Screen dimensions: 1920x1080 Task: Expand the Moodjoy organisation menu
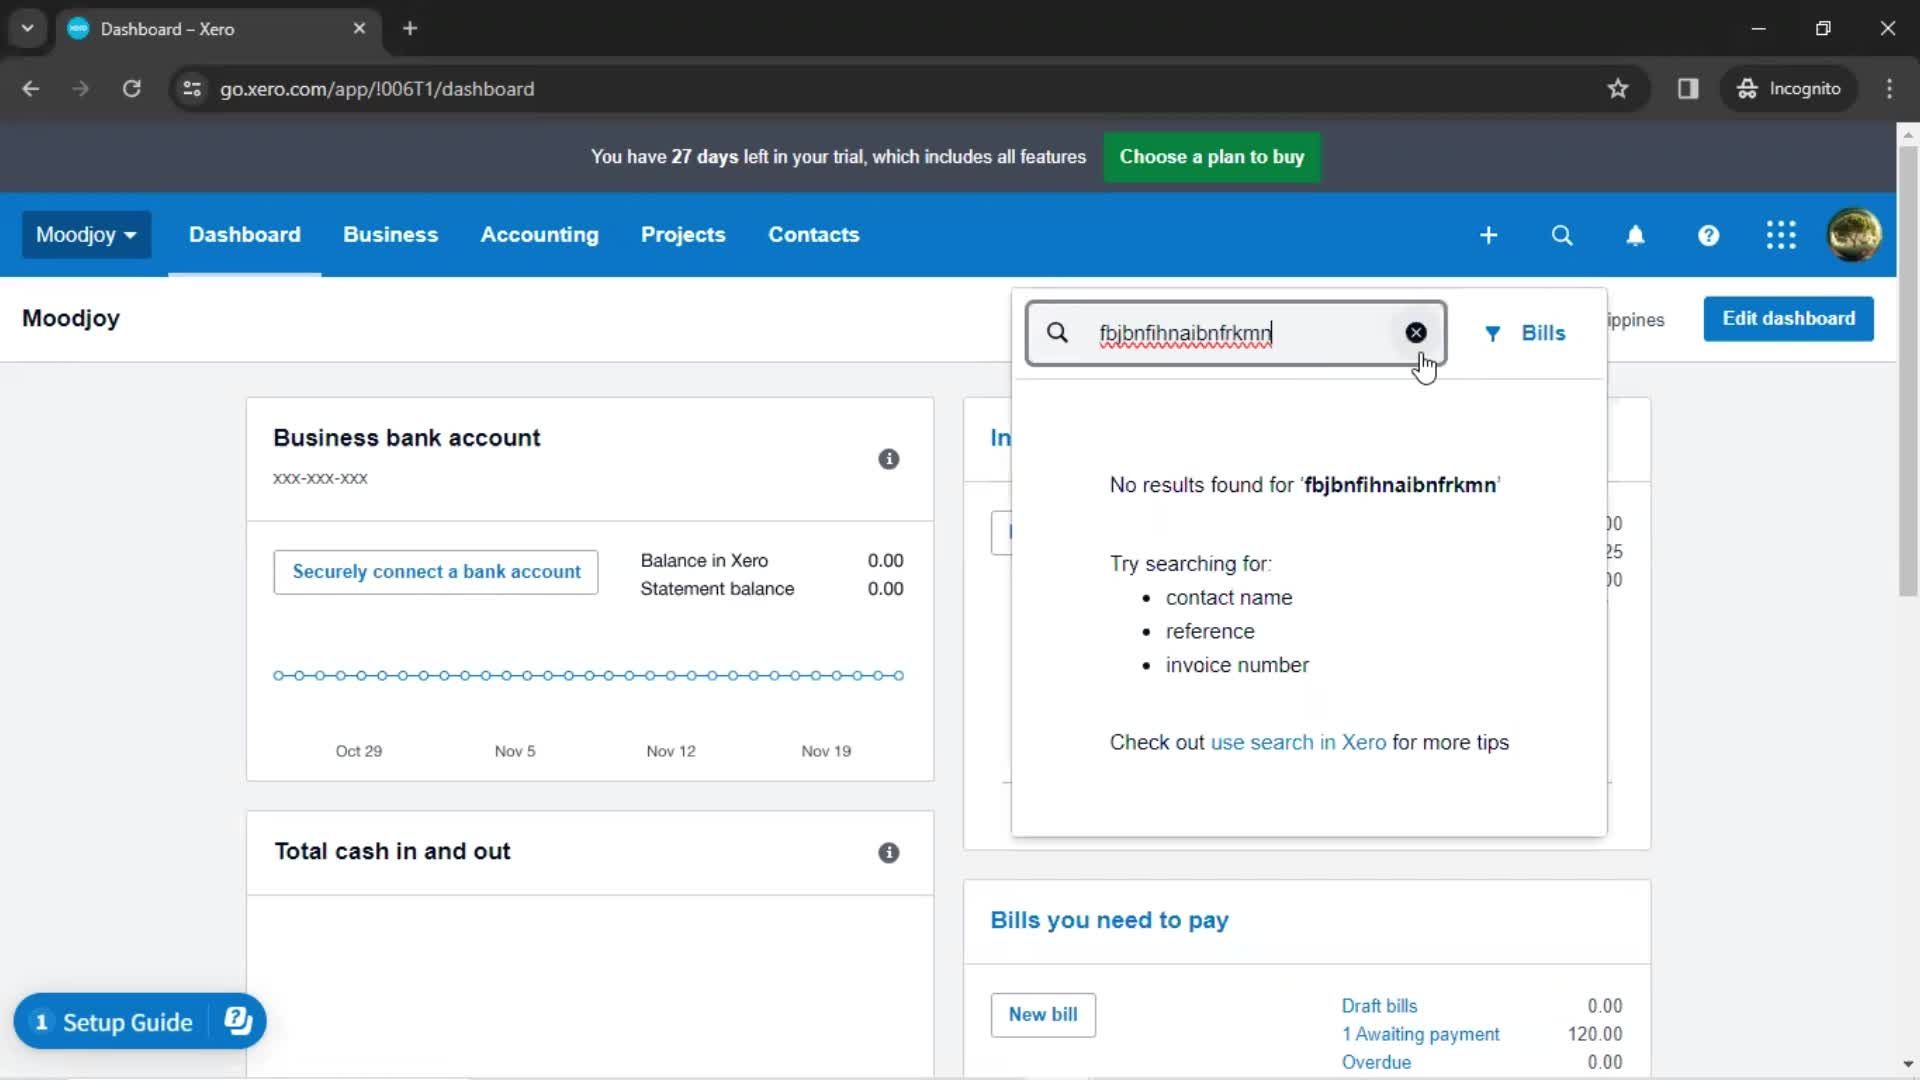pos(86,235)
